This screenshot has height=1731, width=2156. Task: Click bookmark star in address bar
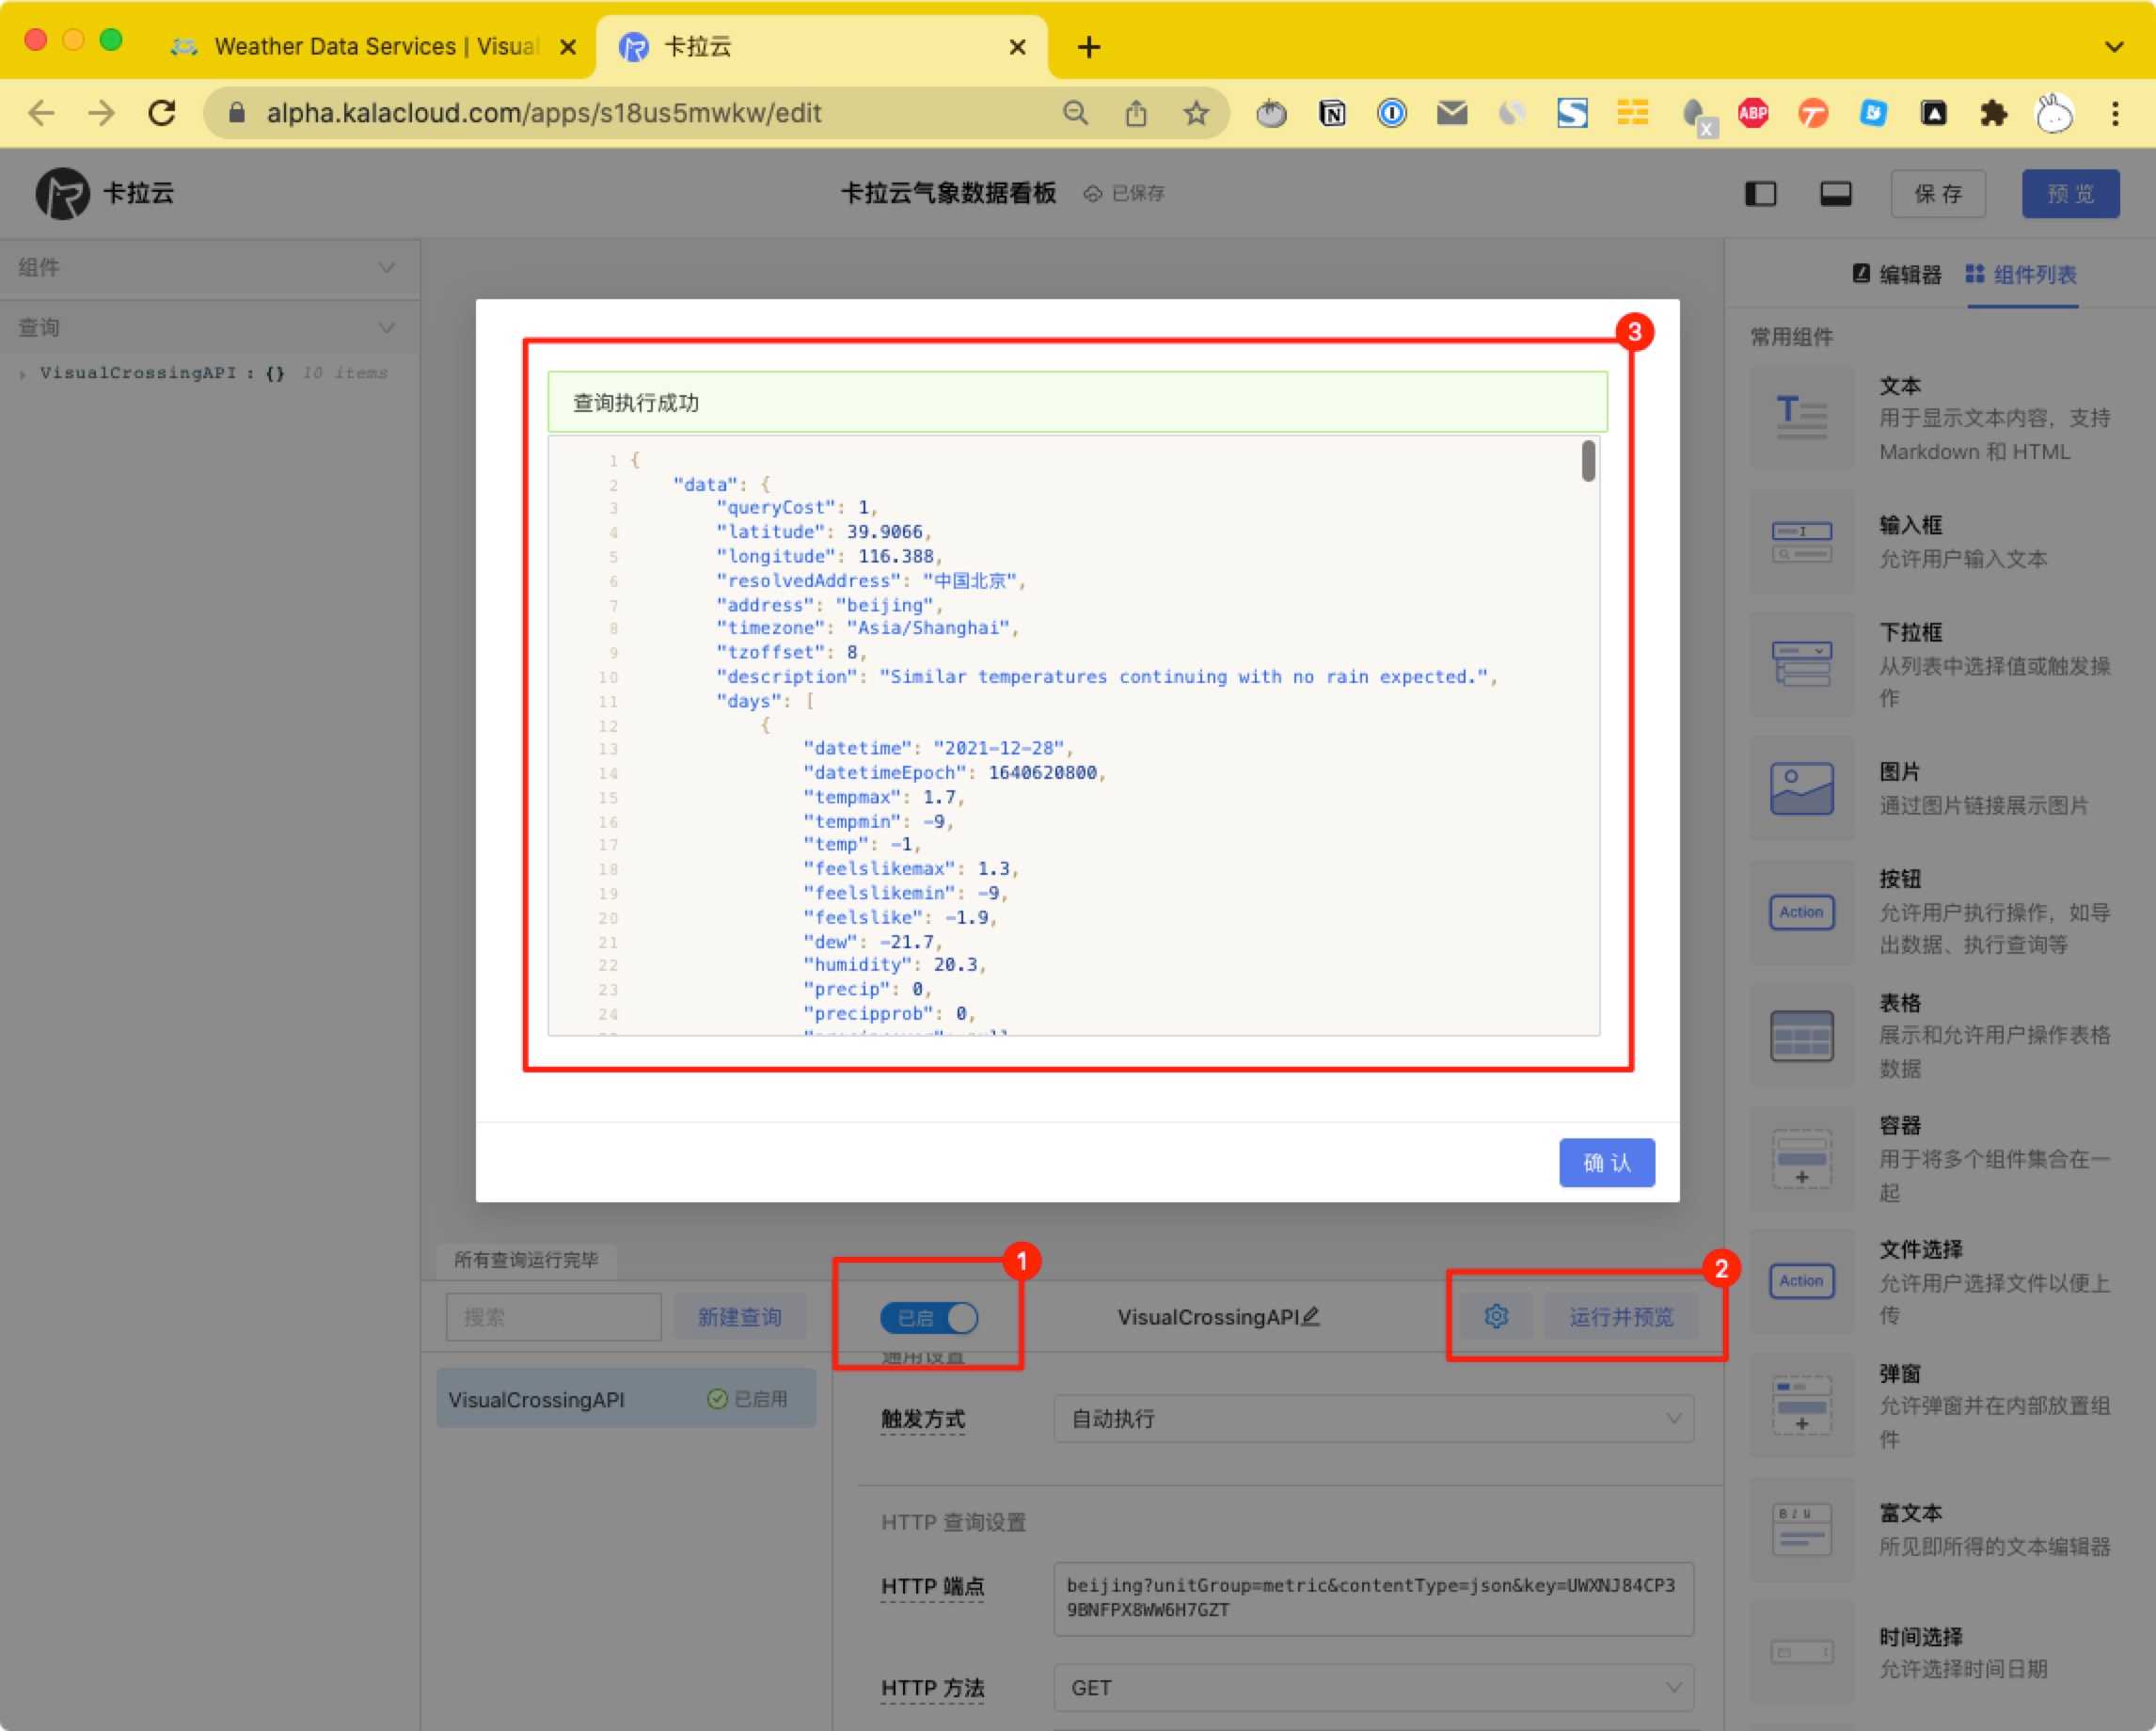click(x=1195, y=113)
